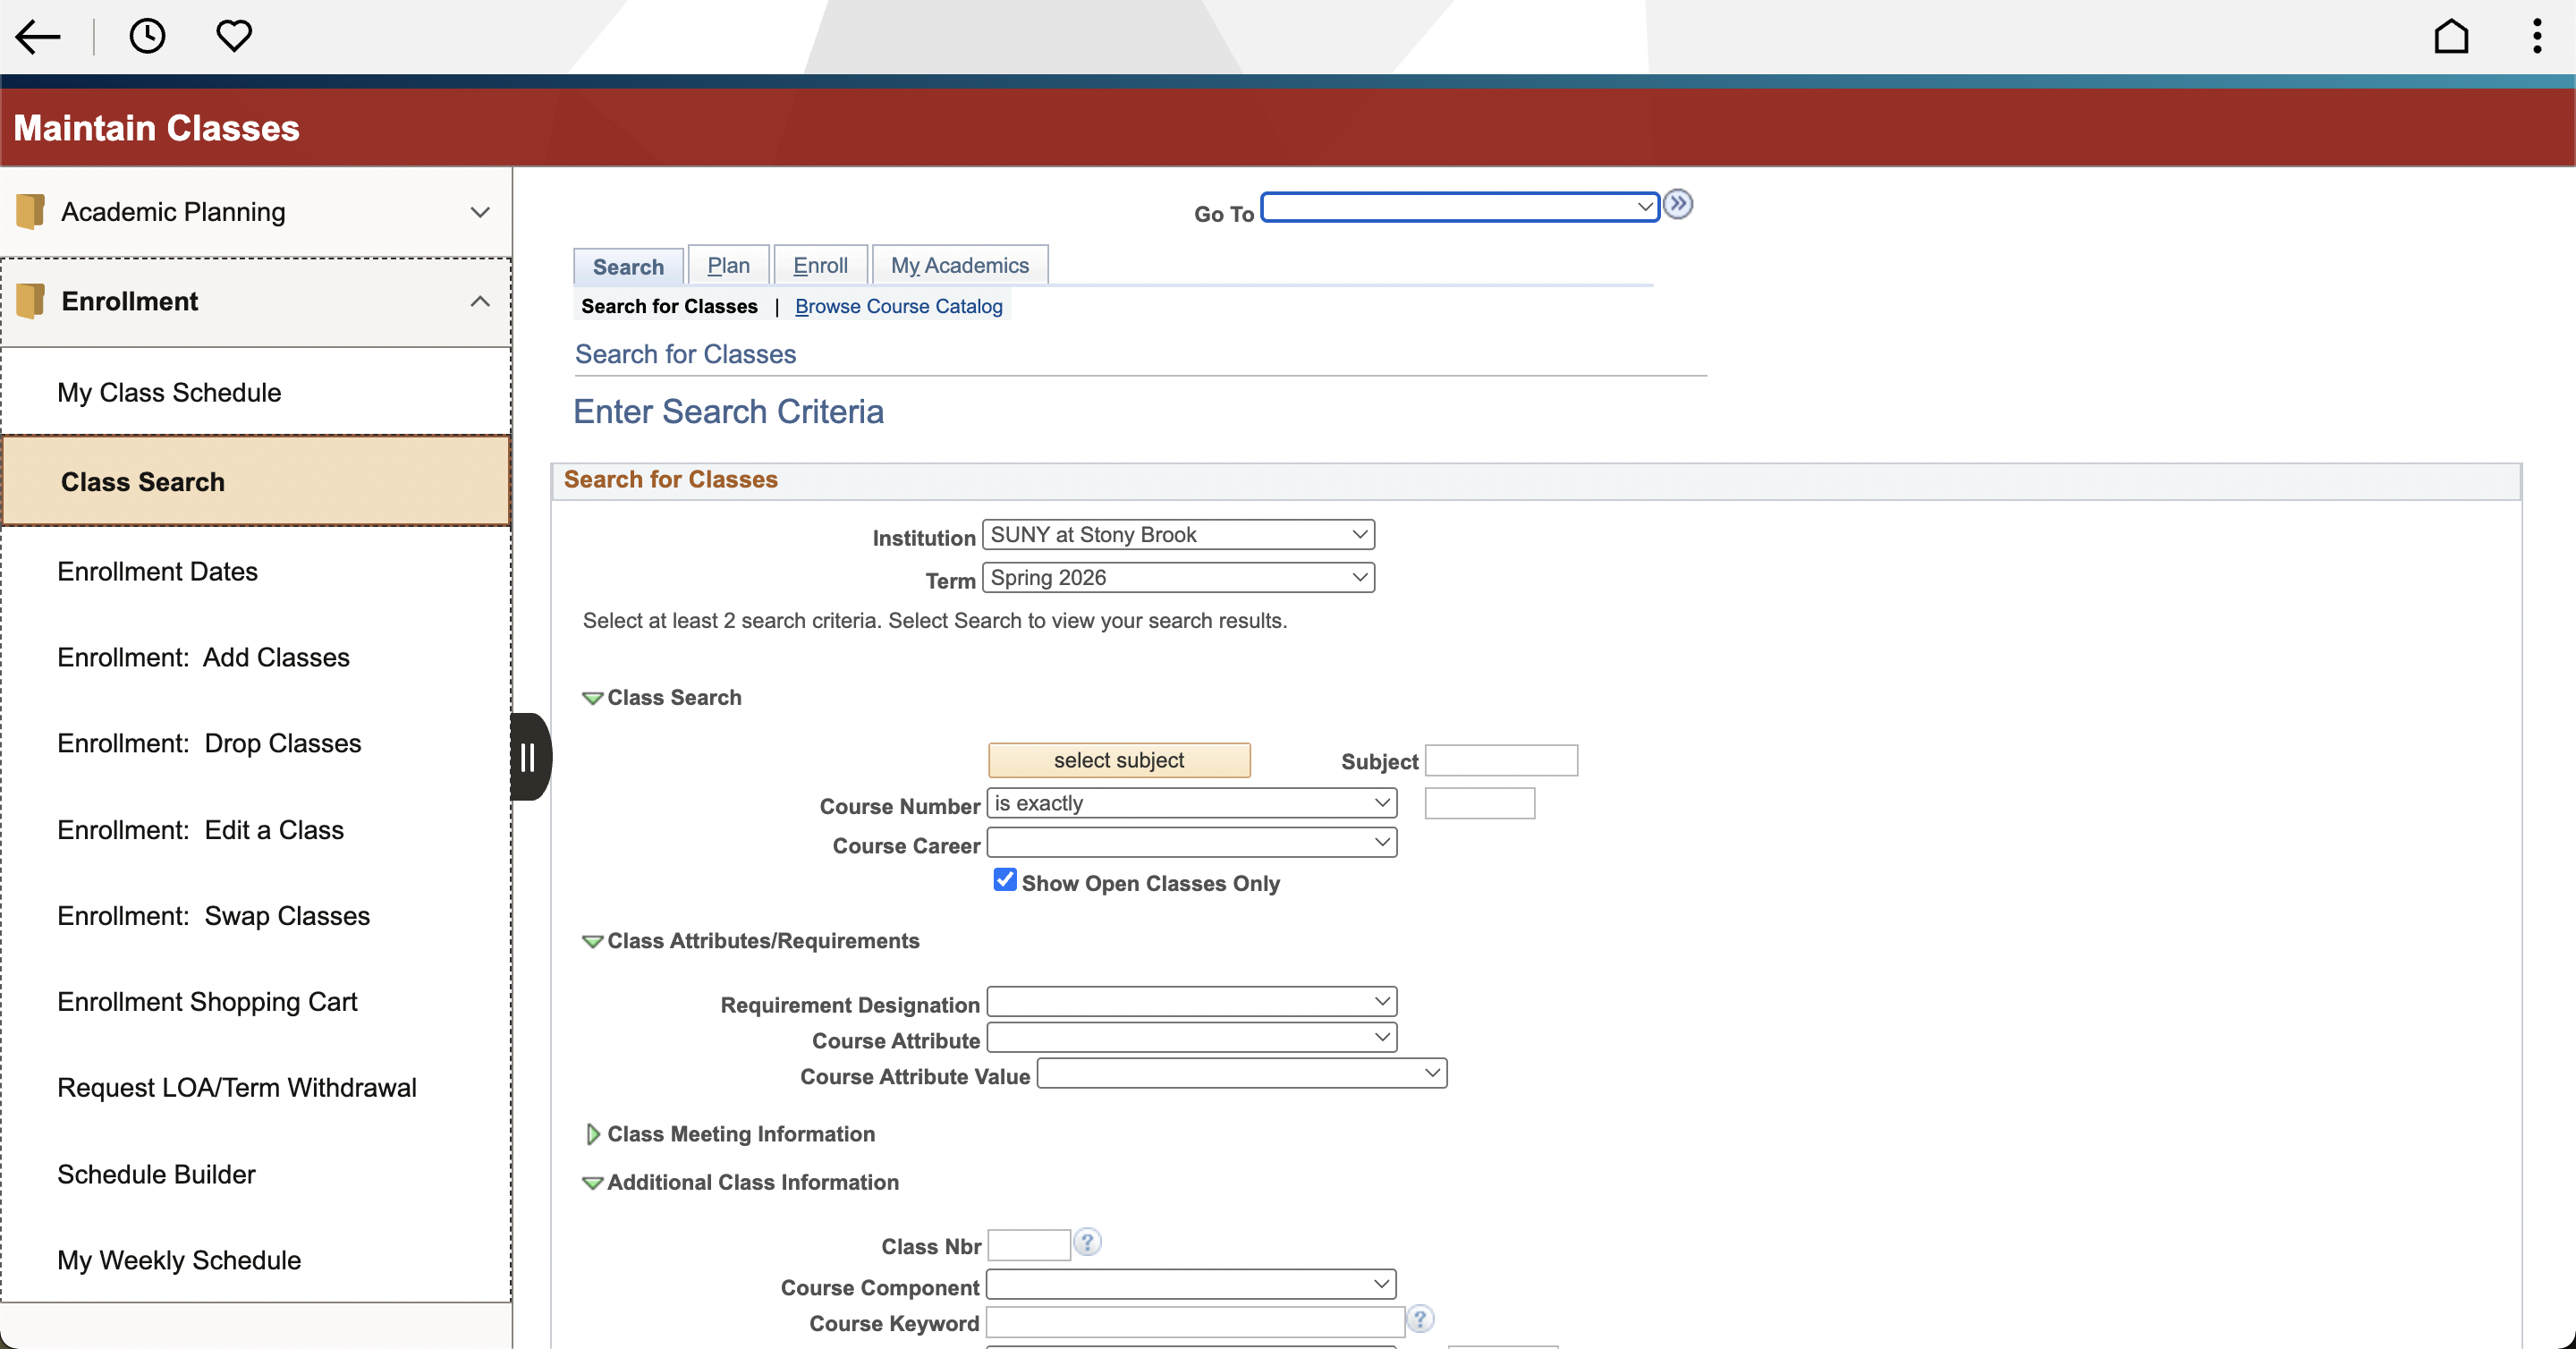
Task: Open Enrollment: Drop Classes
Action: click(x=256, y=744)
